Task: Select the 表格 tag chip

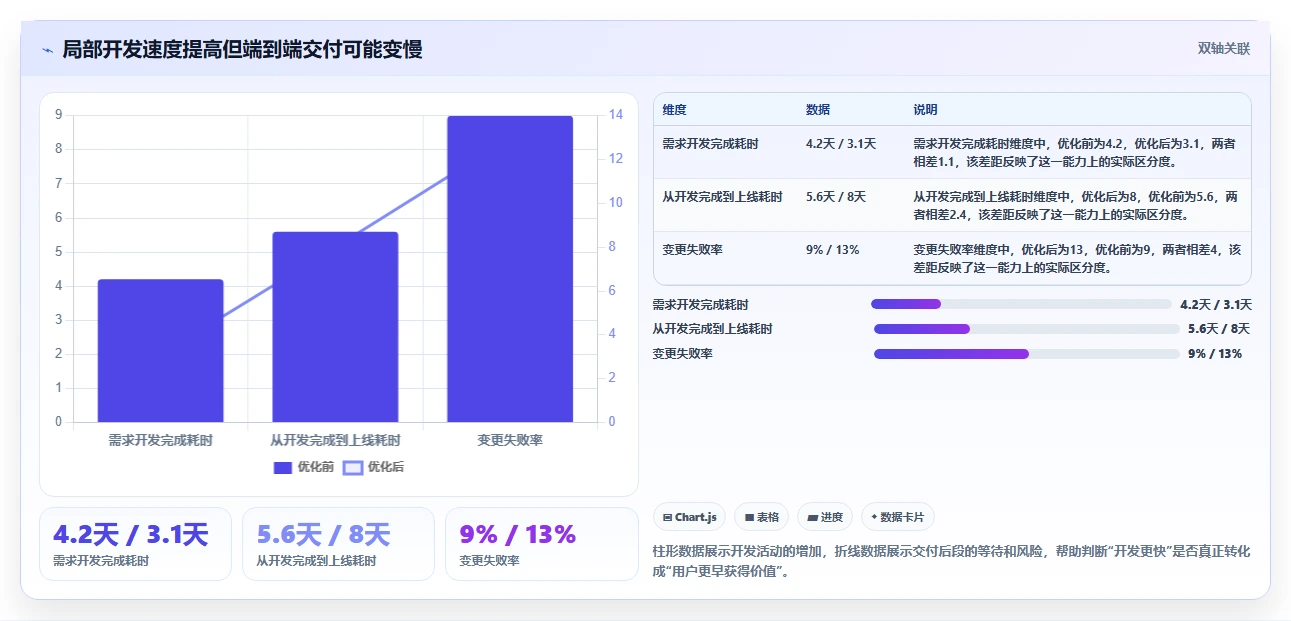Action: (x=762, y=517)
